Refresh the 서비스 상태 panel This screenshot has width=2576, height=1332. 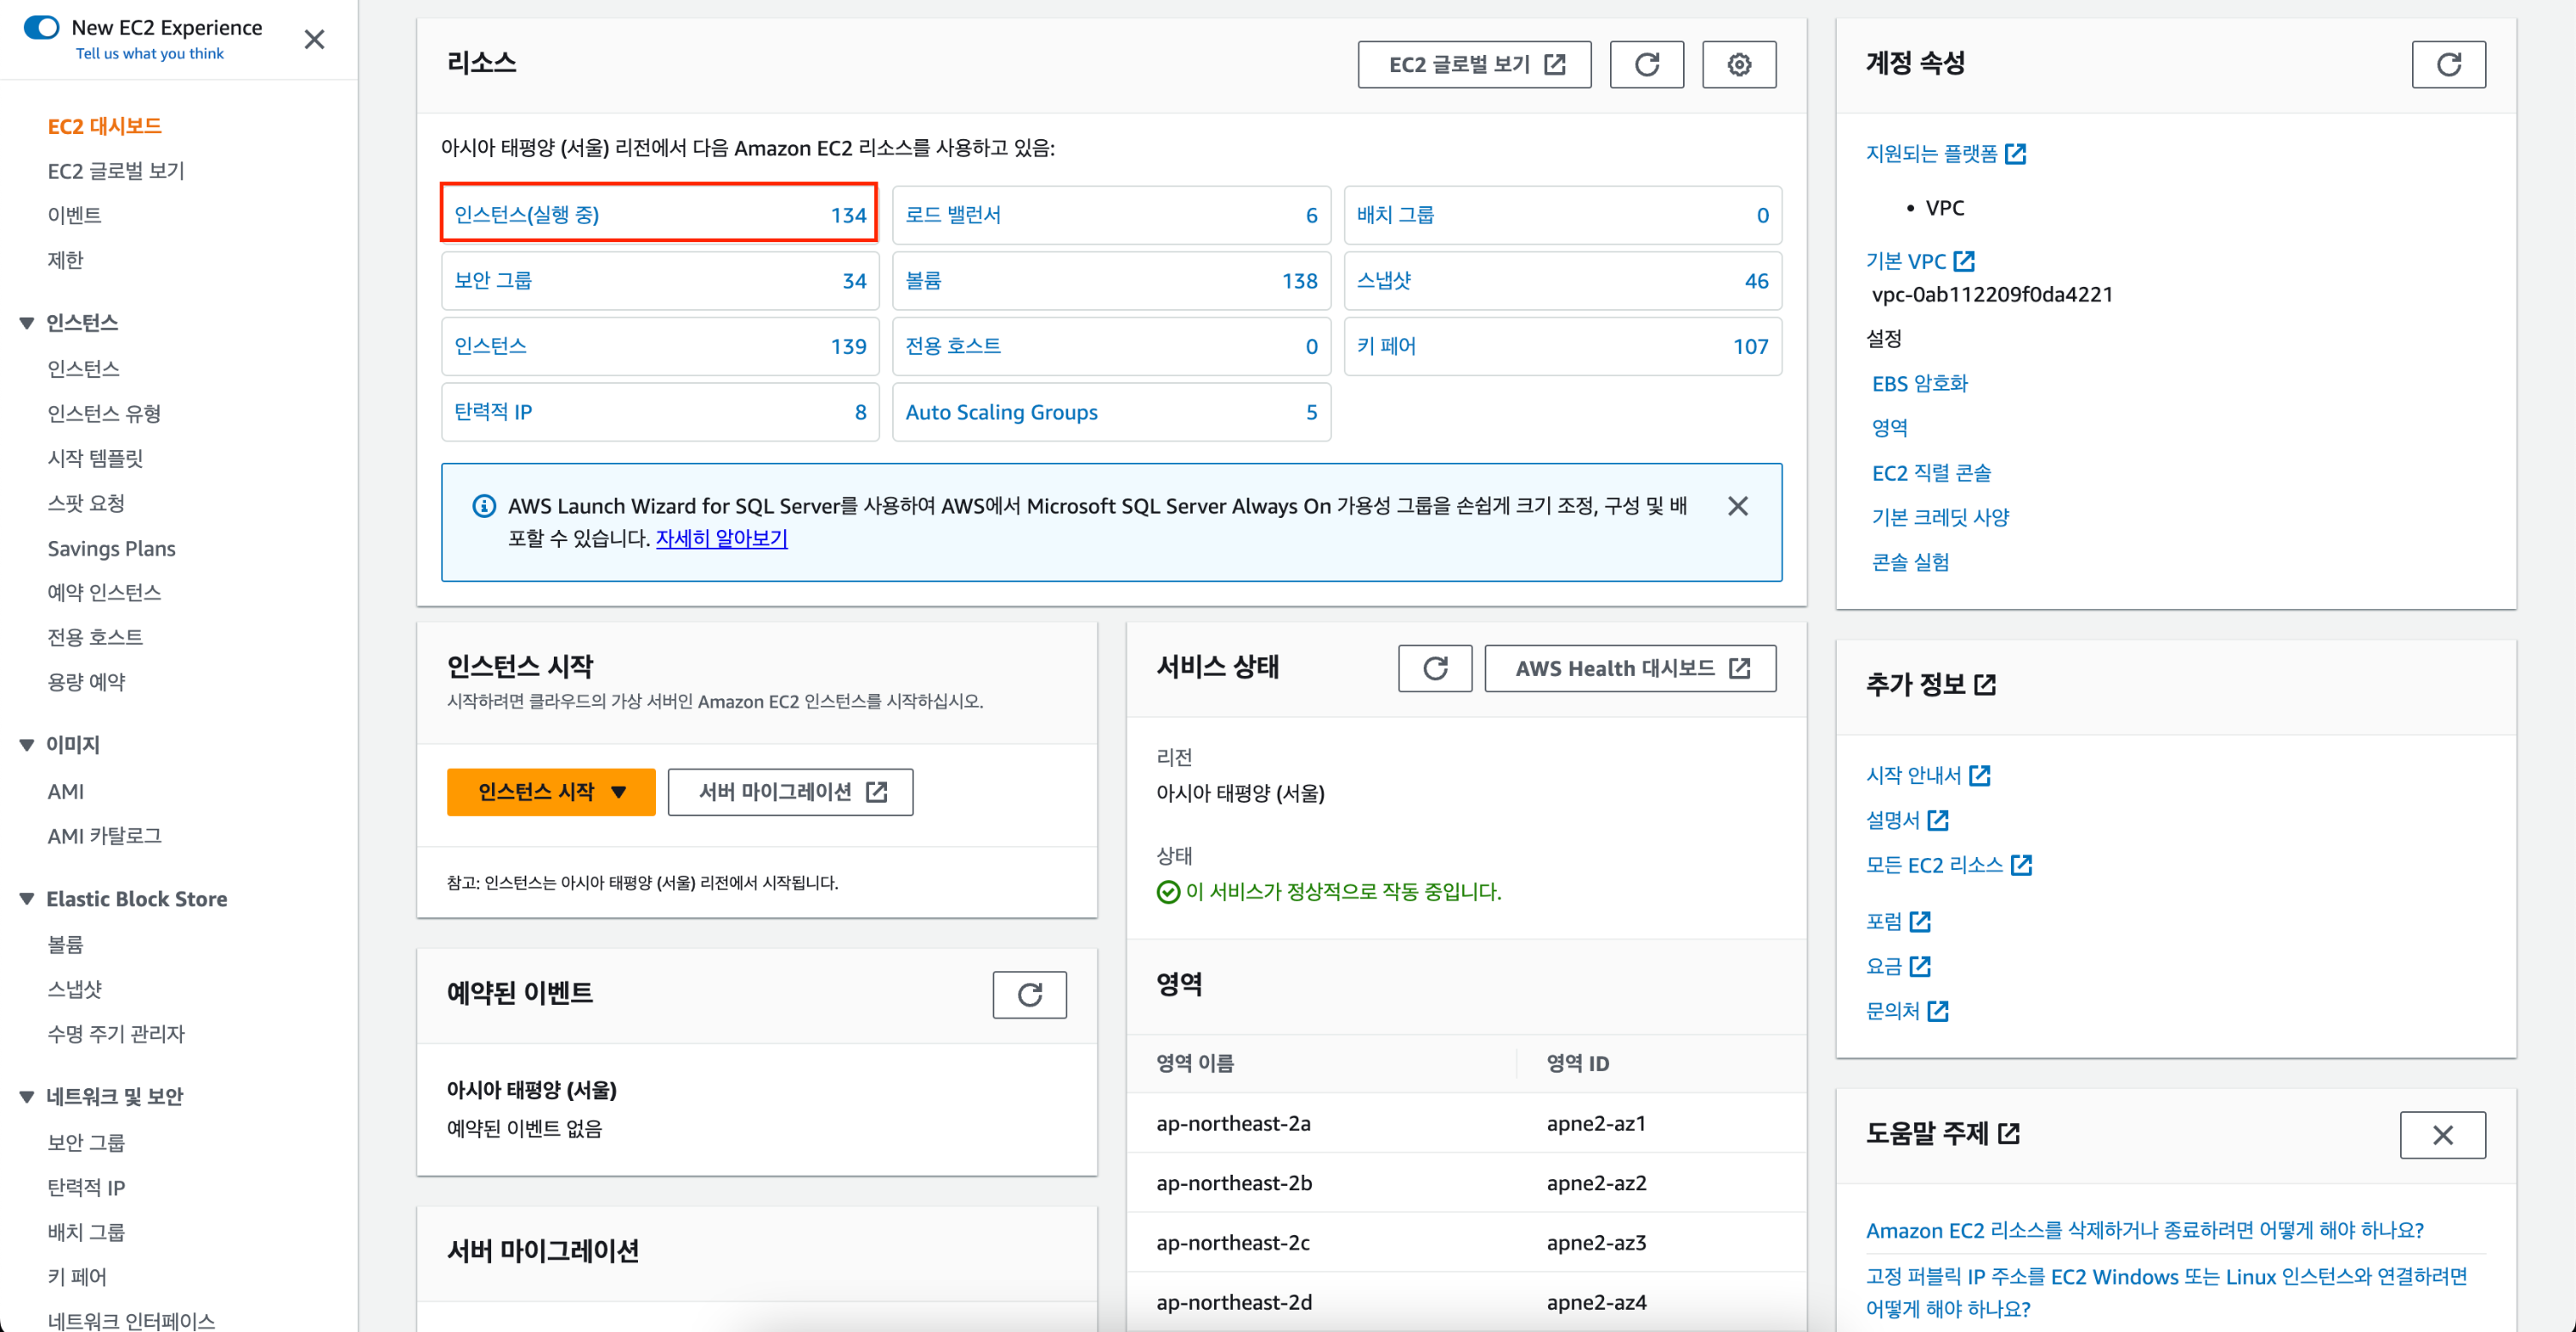(x=1434, y=668)
